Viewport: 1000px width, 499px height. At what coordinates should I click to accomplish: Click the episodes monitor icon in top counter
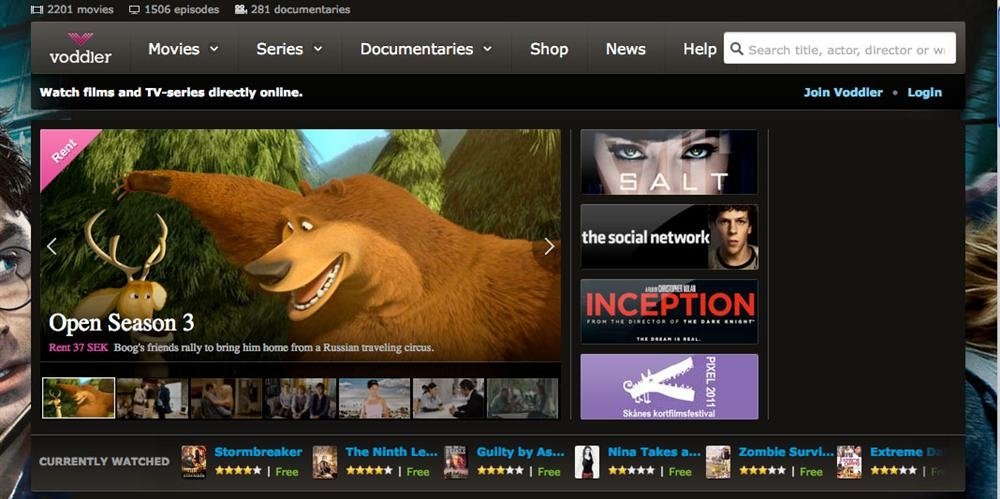(x=135, y=10)
